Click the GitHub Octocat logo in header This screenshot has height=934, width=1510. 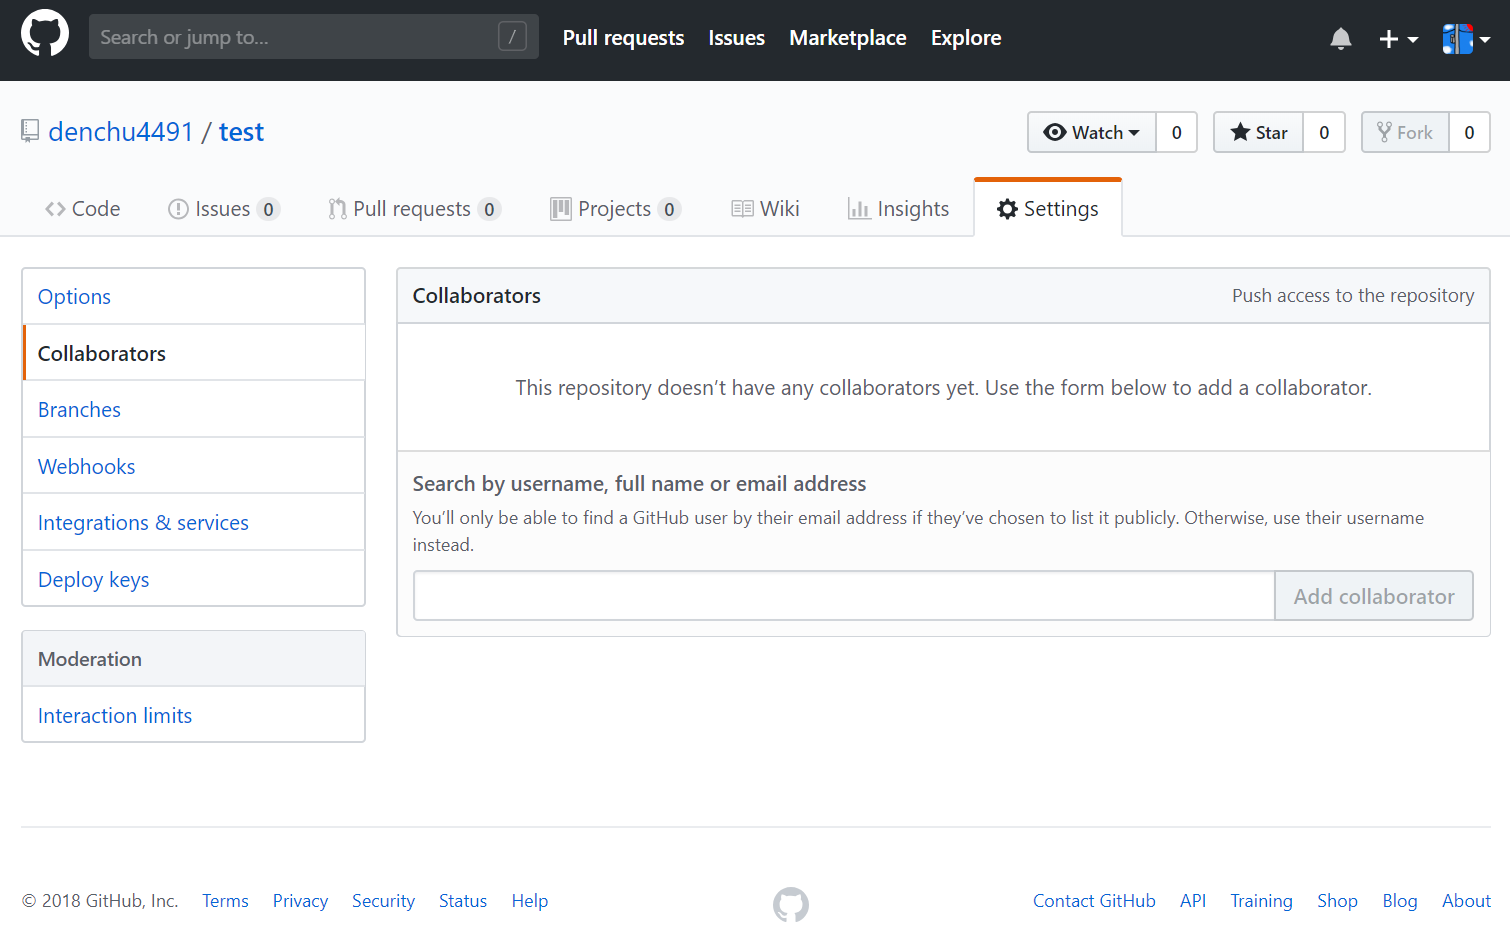(x=45, y=34)
